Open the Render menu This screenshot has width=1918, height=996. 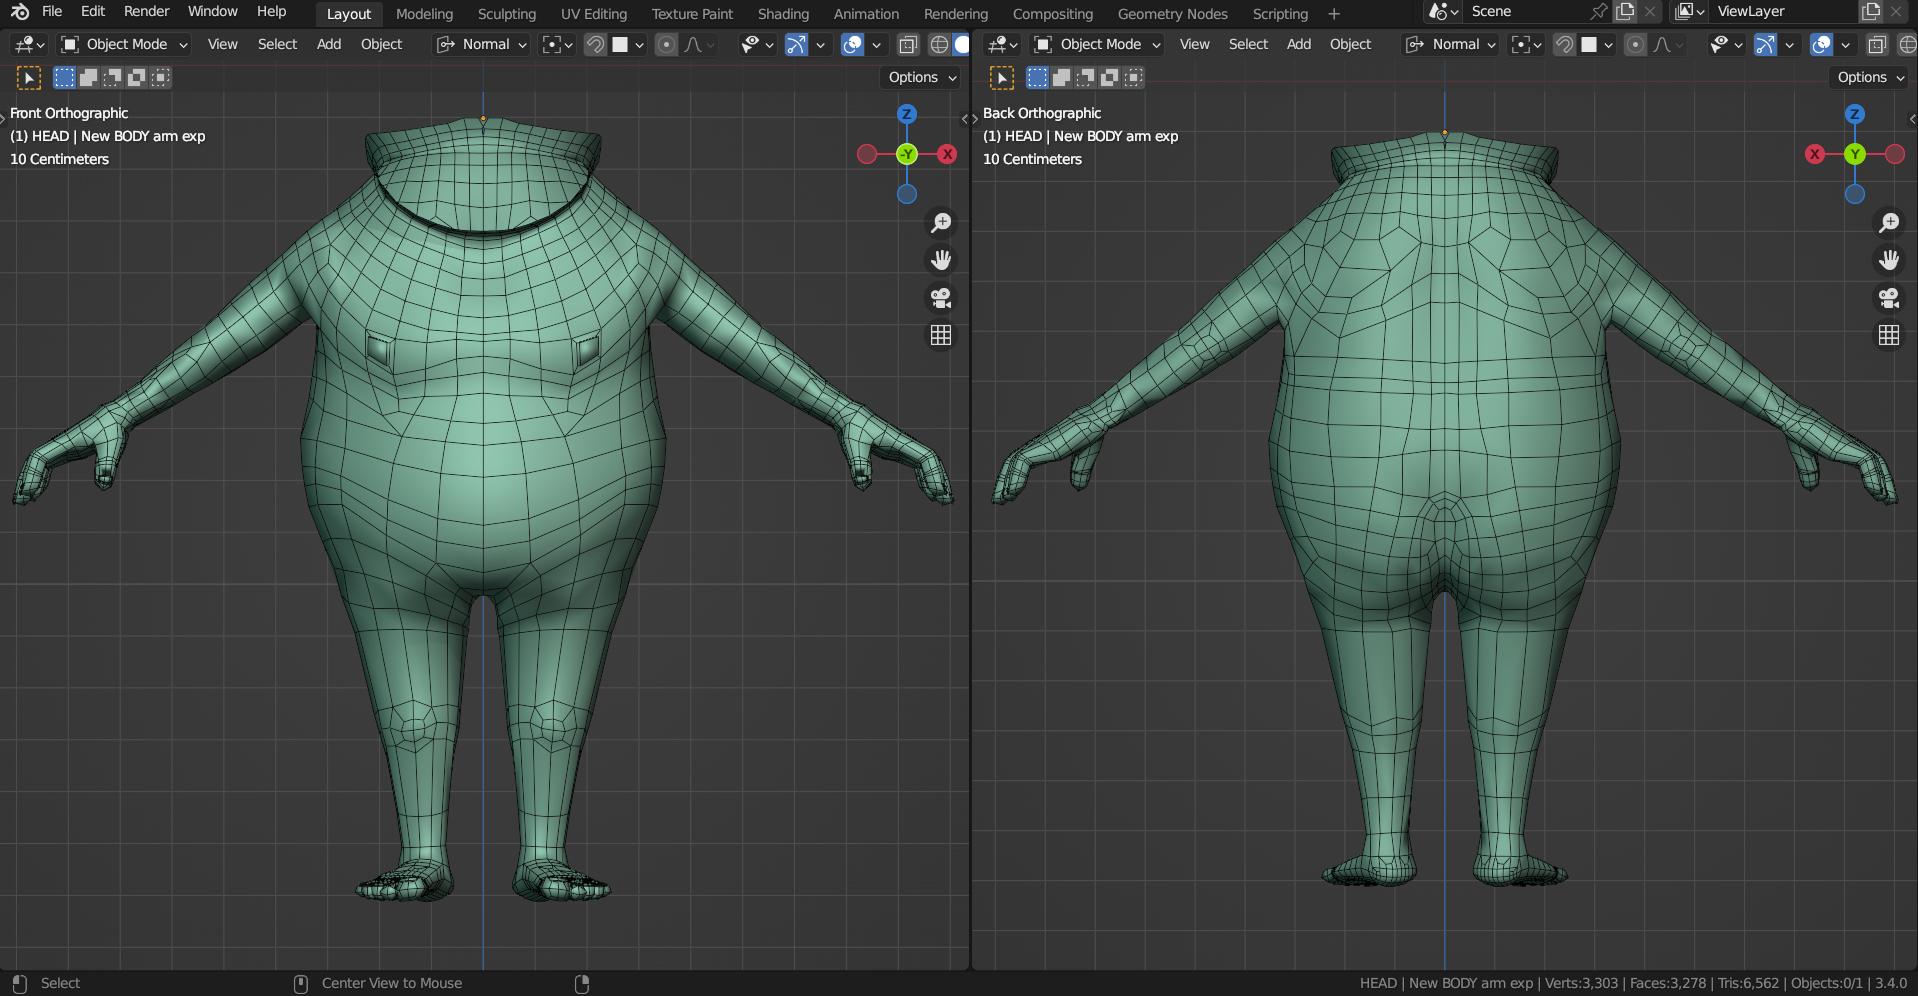coord(146,12)
